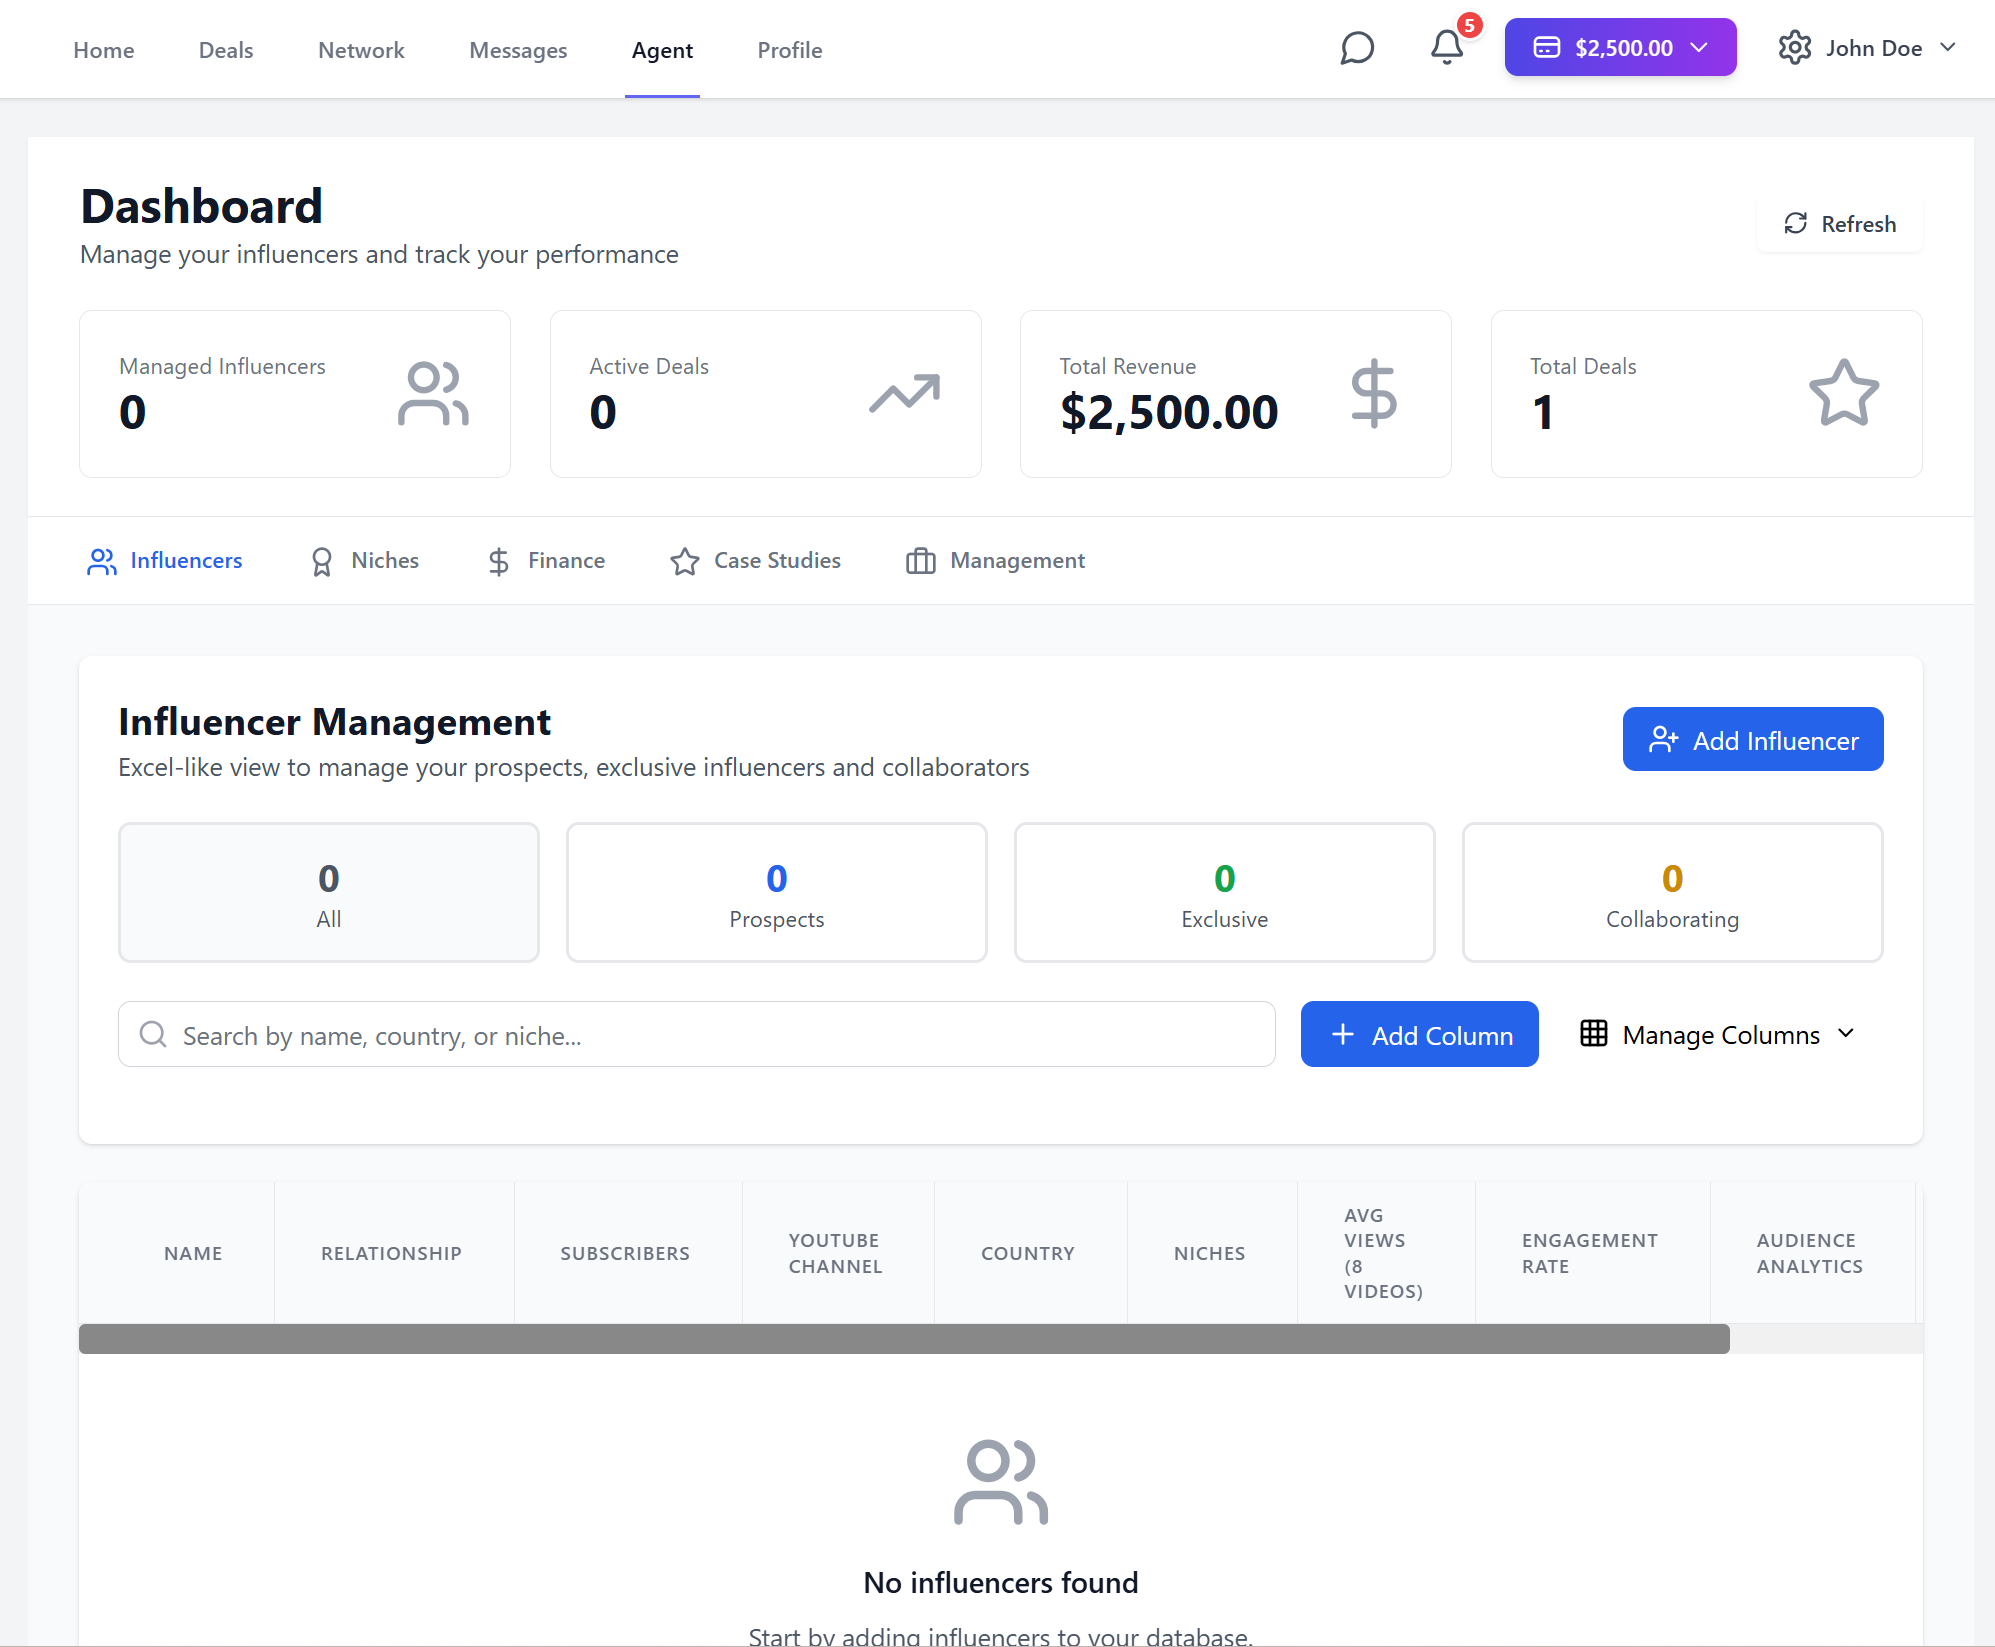
Task: Click the Add Influencer button
Action: (x=1753, y=739)
